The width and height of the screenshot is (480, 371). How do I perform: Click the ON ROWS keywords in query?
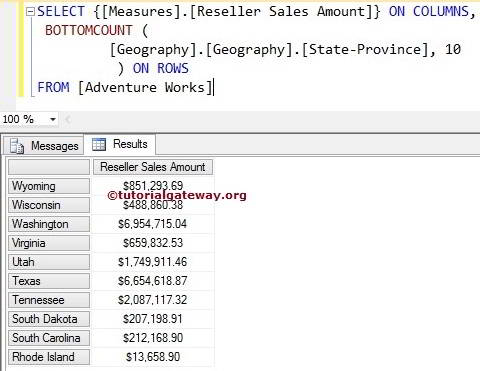tap(161, 68)
